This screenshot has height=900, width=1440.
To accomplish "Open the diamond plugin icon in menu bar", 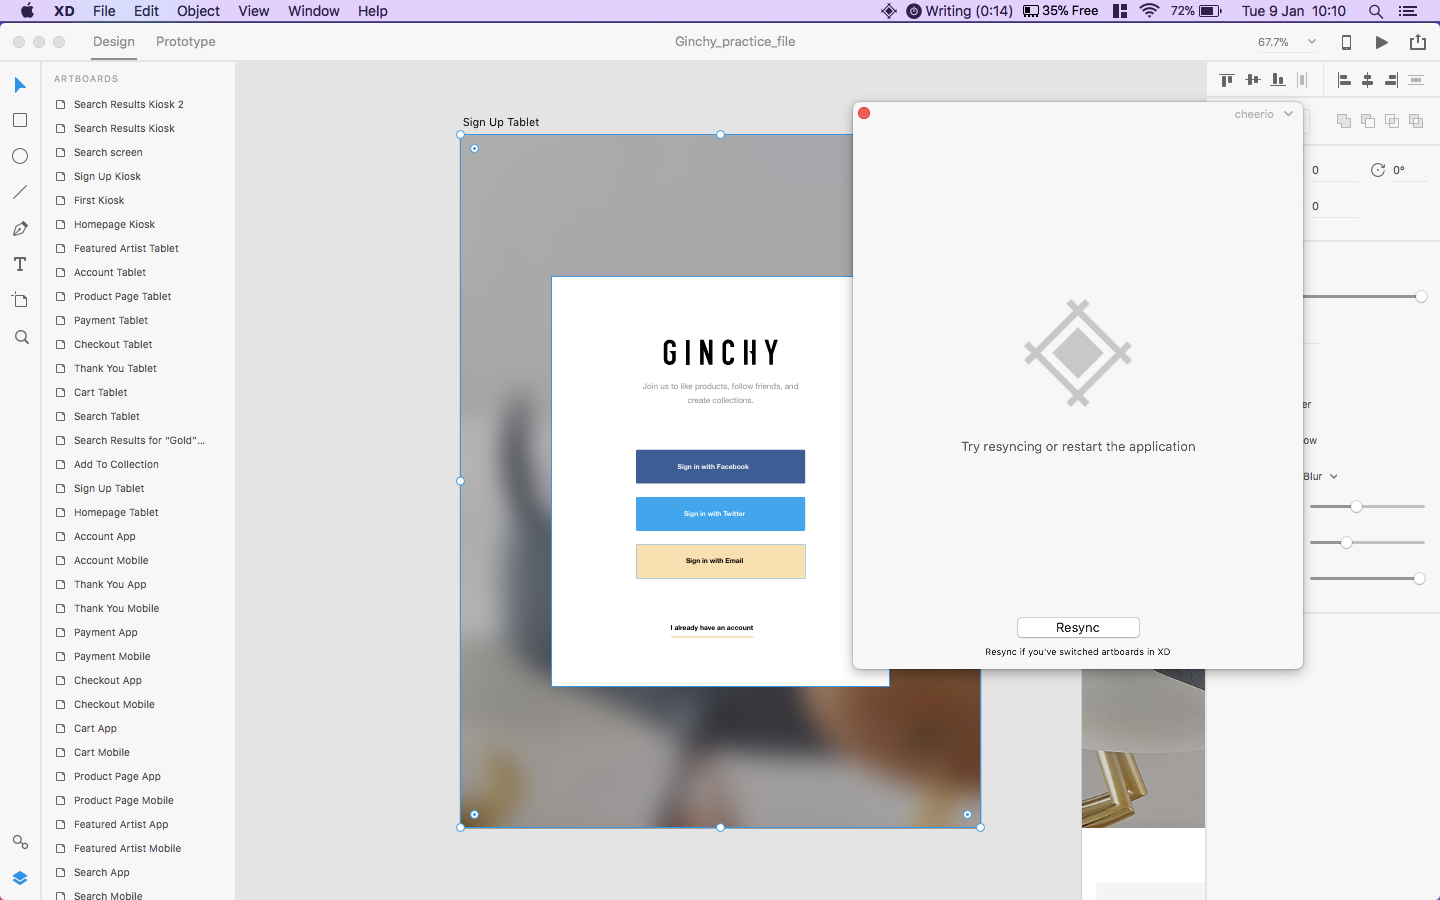I will (888, 11).
